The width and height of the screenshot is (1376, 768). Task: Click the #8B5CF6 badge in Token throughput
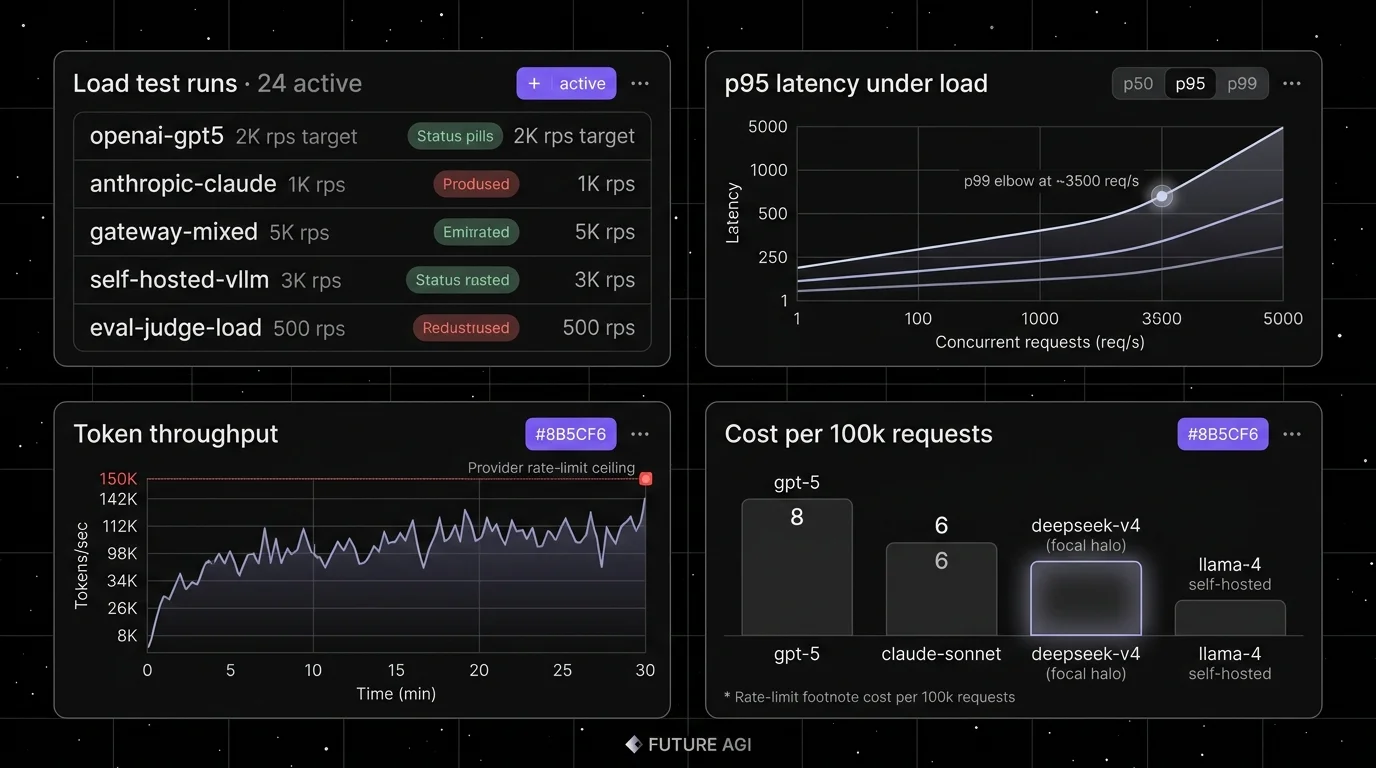(x=571, y=434)
